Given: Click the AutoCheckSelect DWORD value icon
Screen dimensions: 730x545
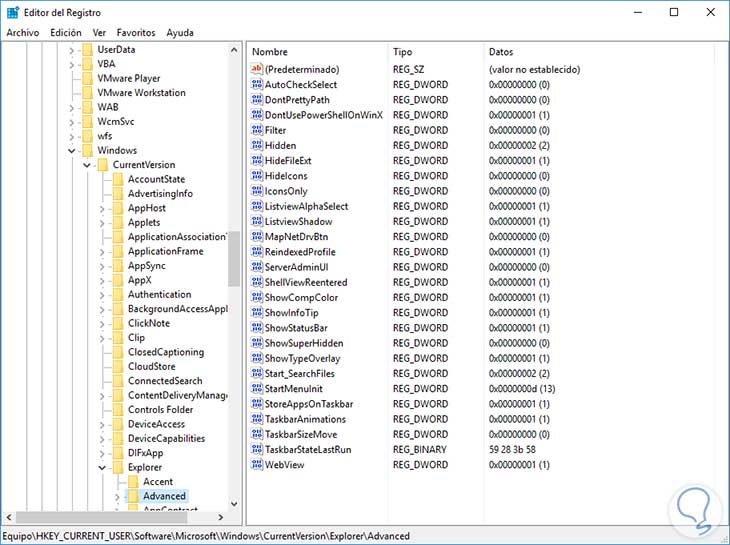Looking at the screenshot, I should (x=257, y=84).
